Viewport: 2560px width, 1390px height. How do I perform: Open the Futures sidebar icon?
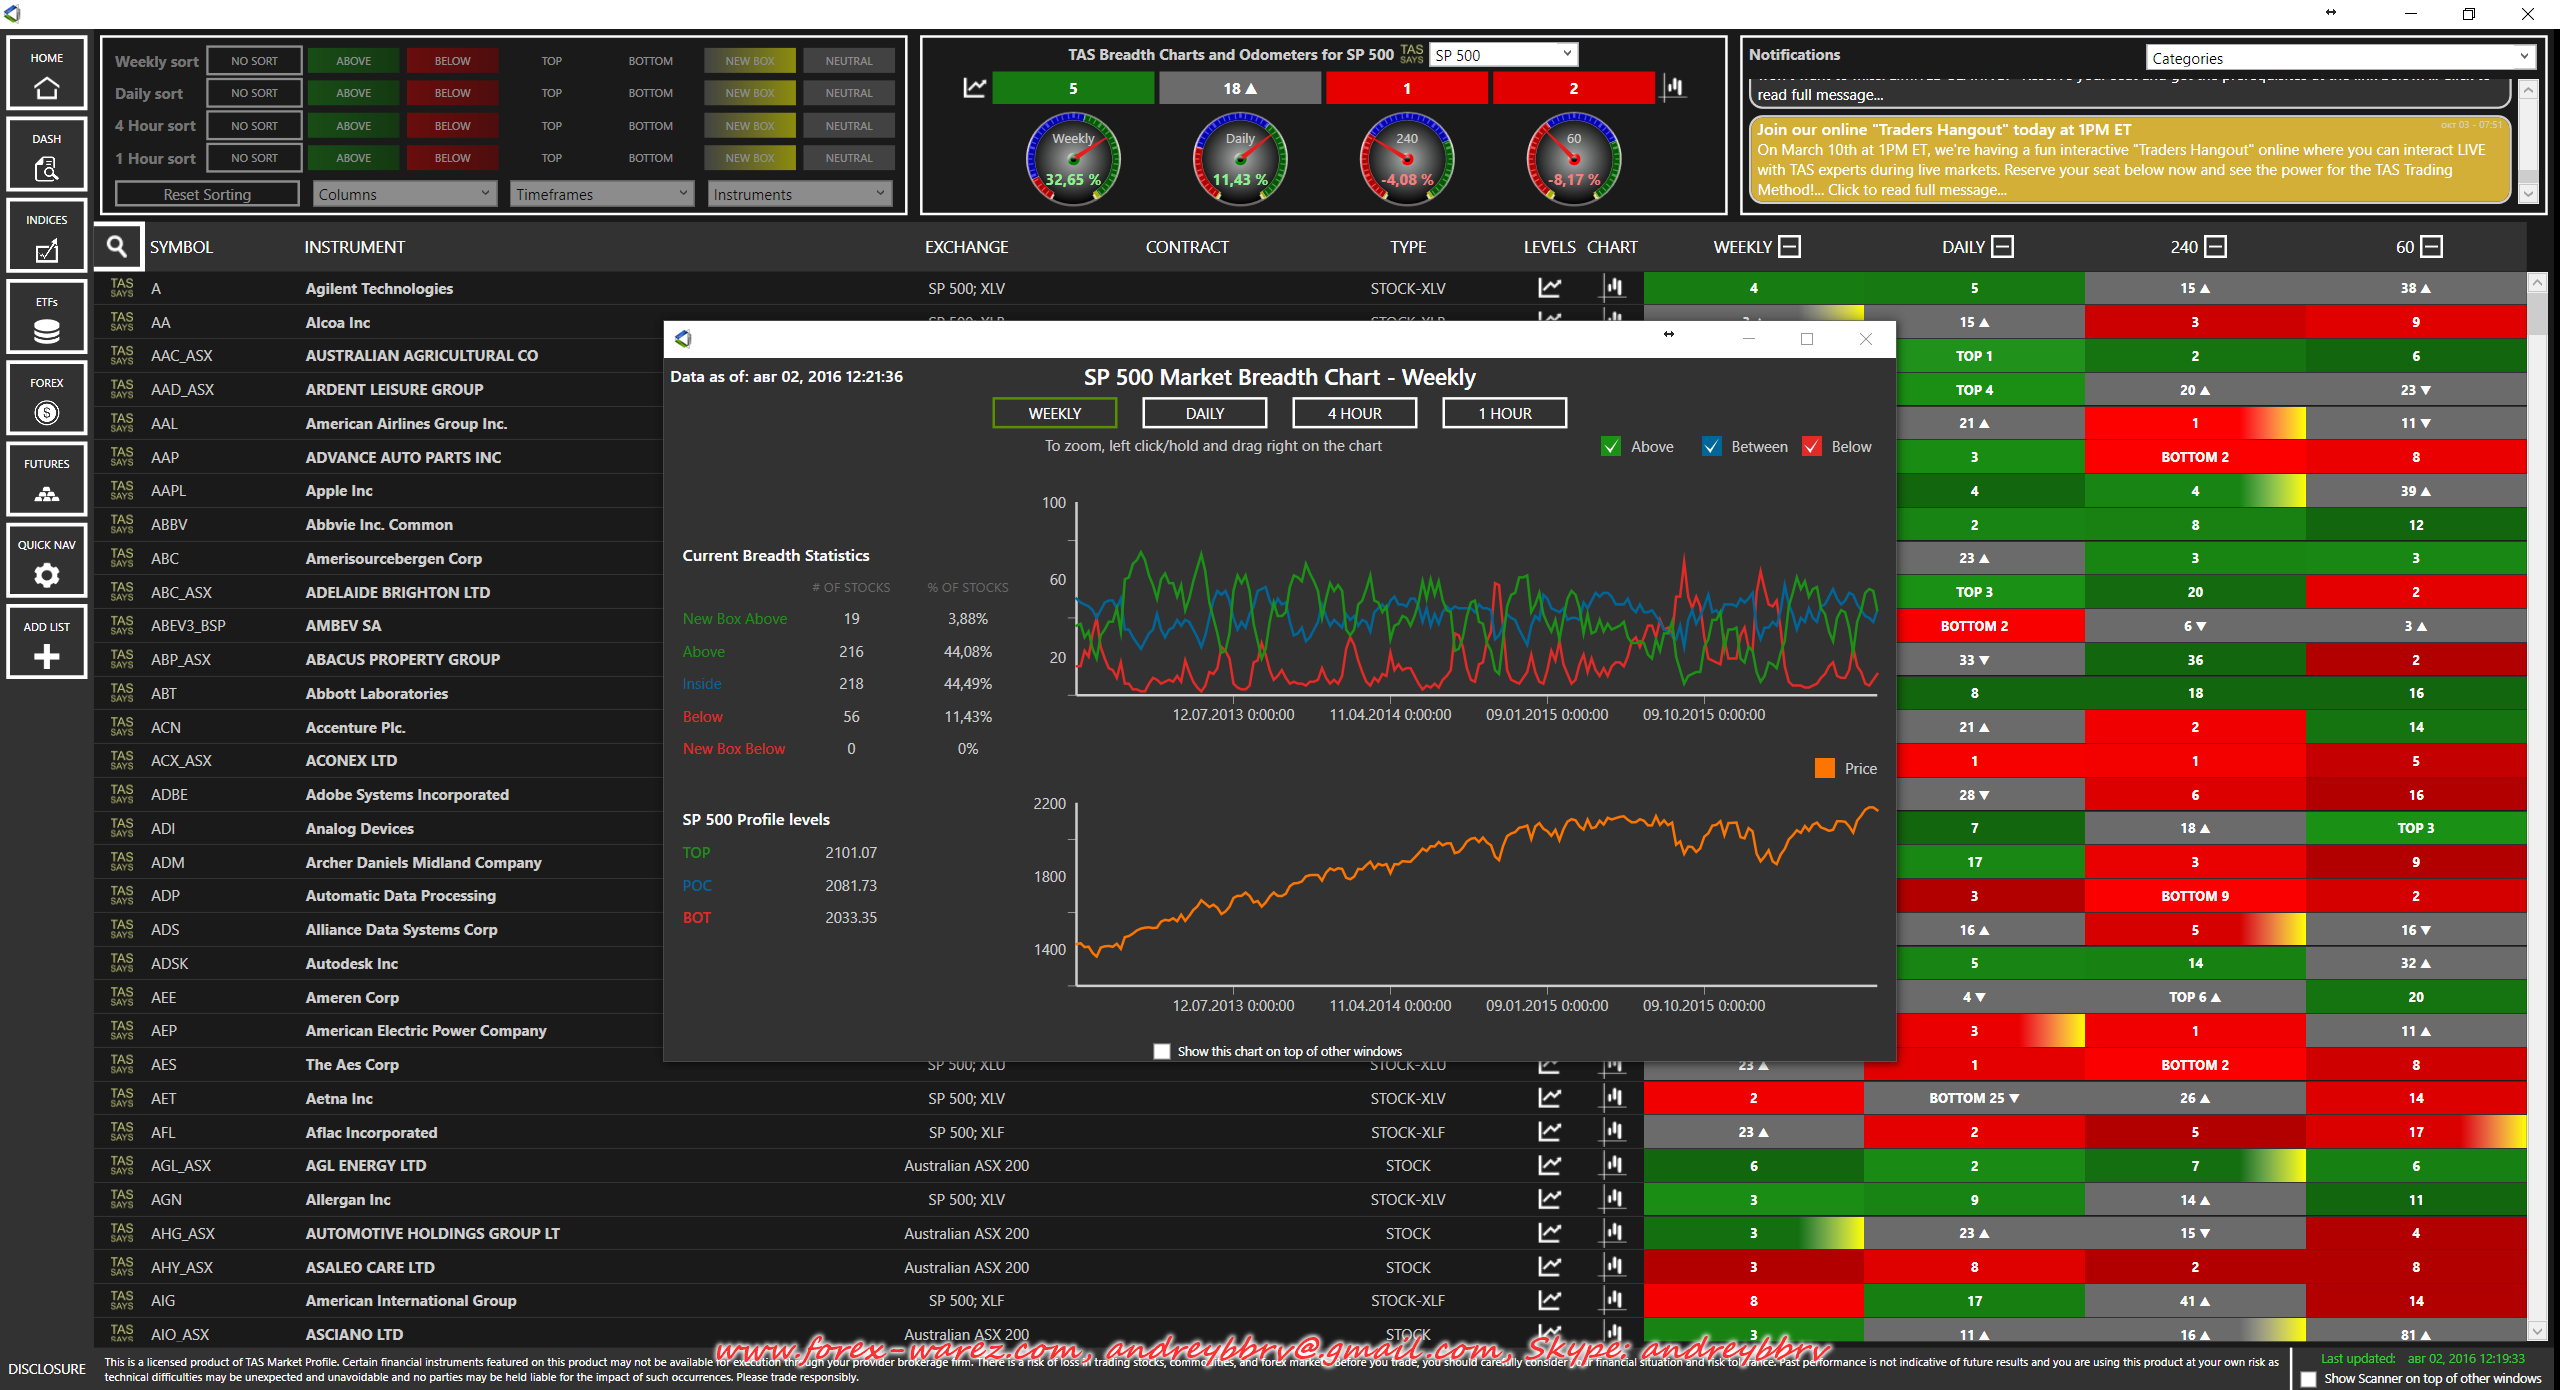[46, 480]
